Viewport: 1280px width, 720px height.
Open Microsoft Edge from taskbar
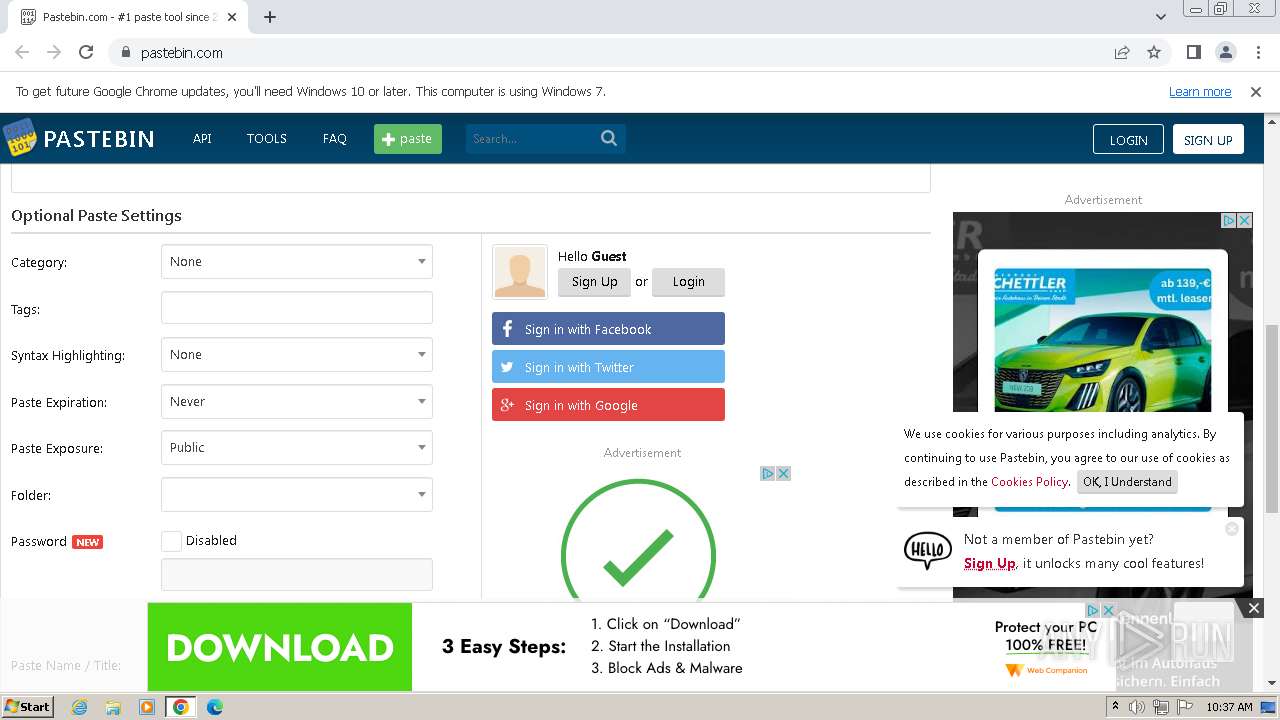(215, 707)
